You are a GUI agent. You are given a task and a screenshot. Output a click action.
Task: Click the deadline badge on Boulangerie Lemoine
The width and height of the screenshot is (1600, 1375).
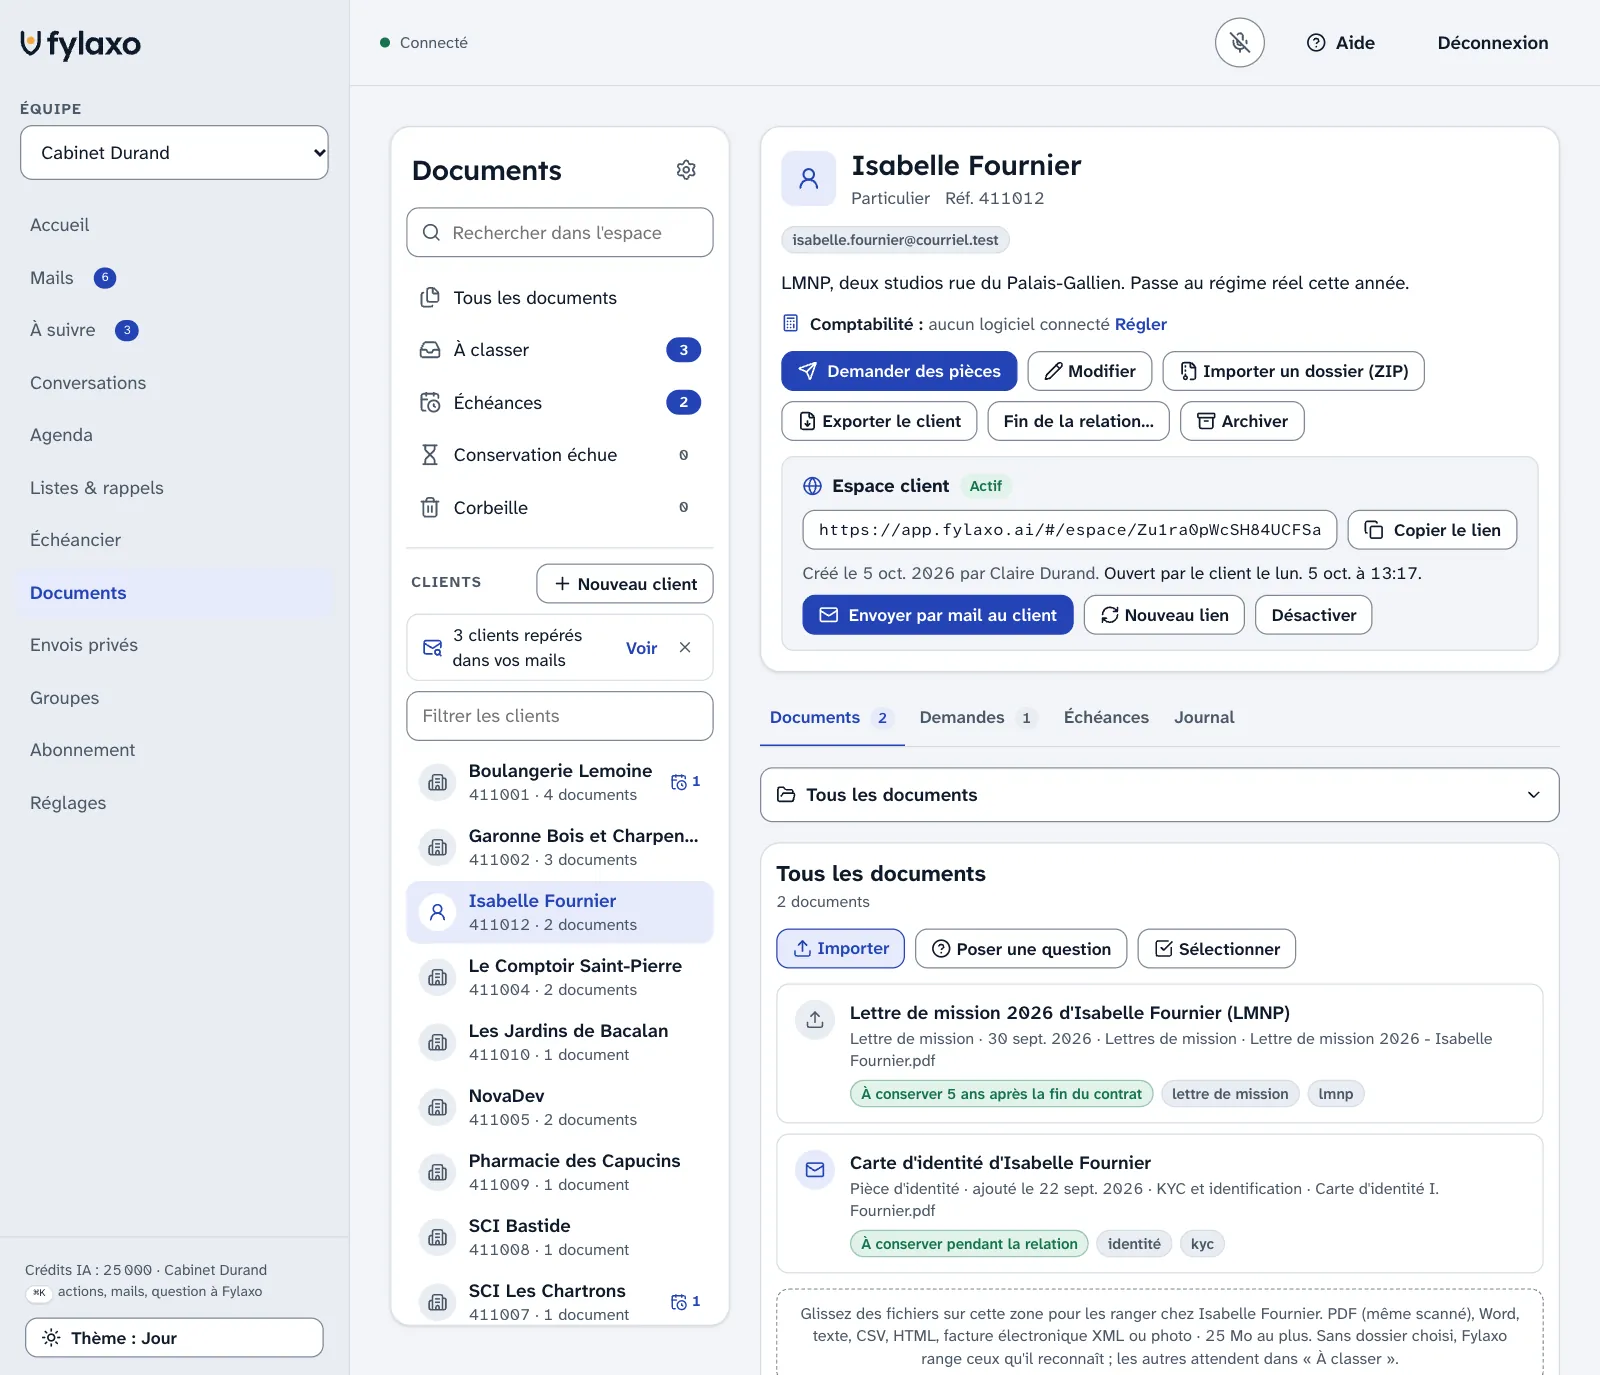coord(686,782)
